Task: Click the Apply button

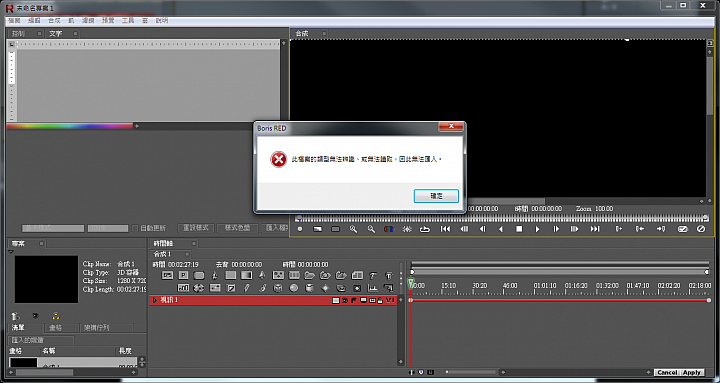Action: [x=692, y=372]
